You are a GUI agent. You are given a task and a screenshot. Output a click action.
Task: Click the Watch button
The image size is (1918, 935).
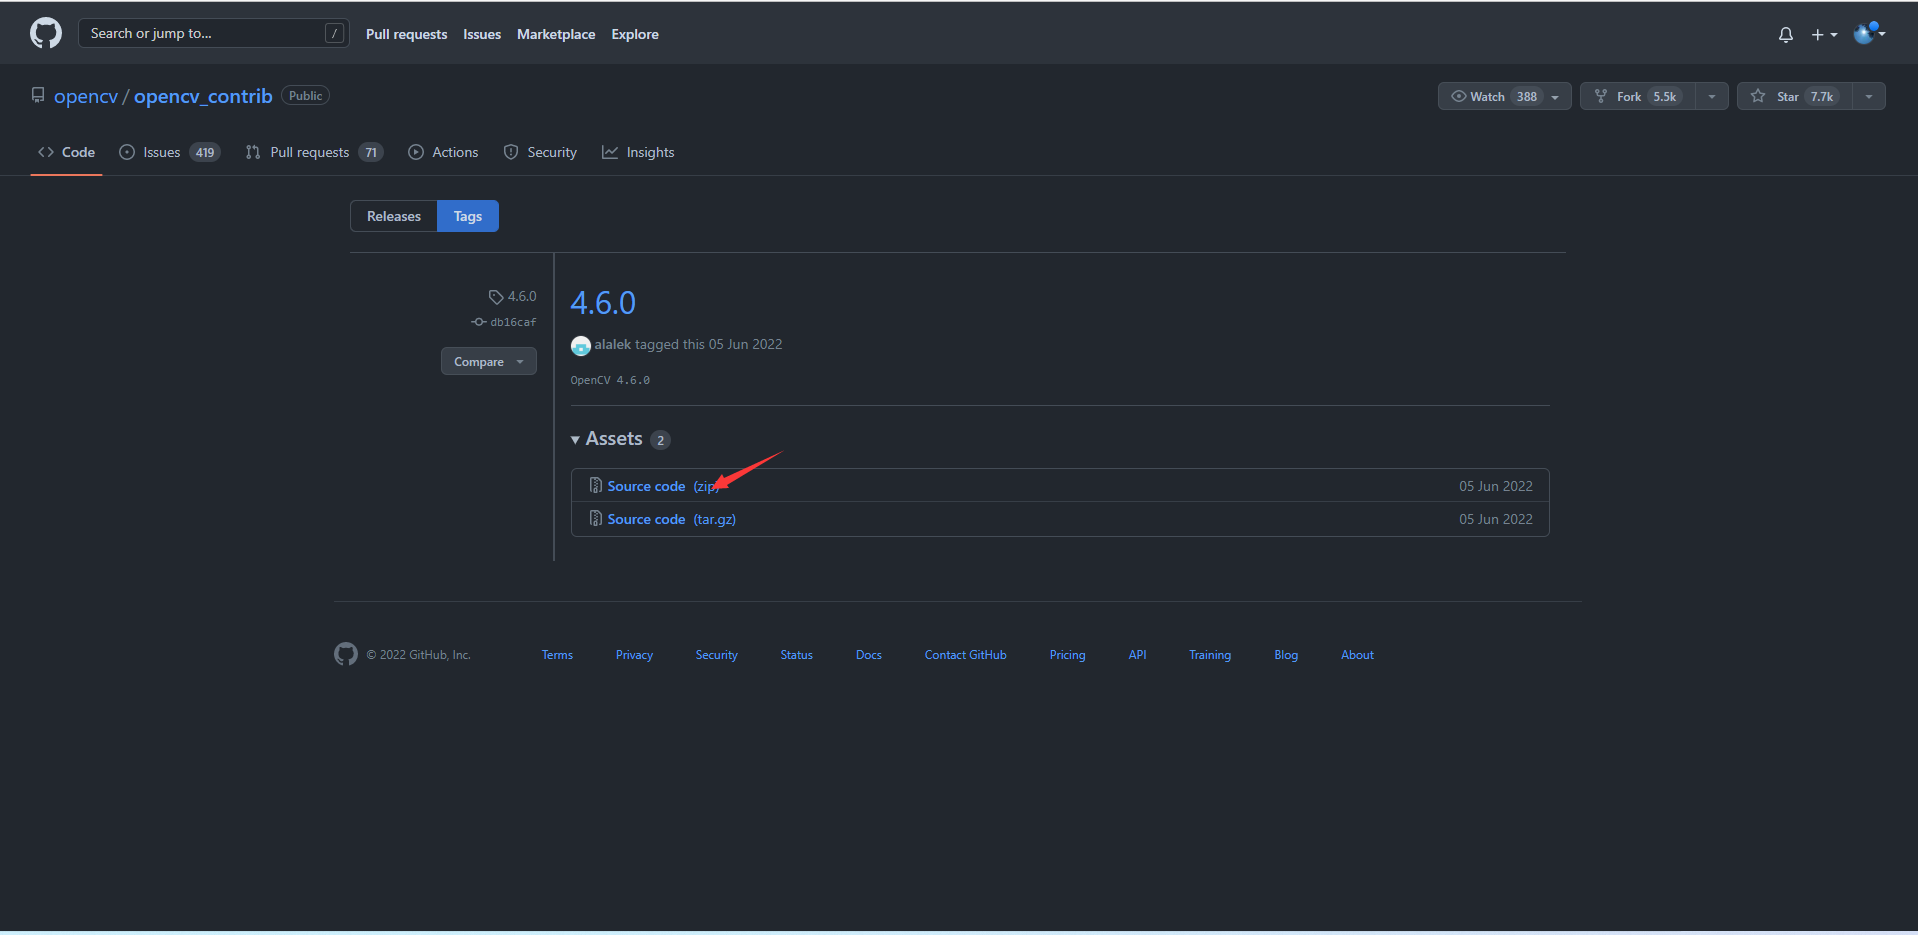1504,96
